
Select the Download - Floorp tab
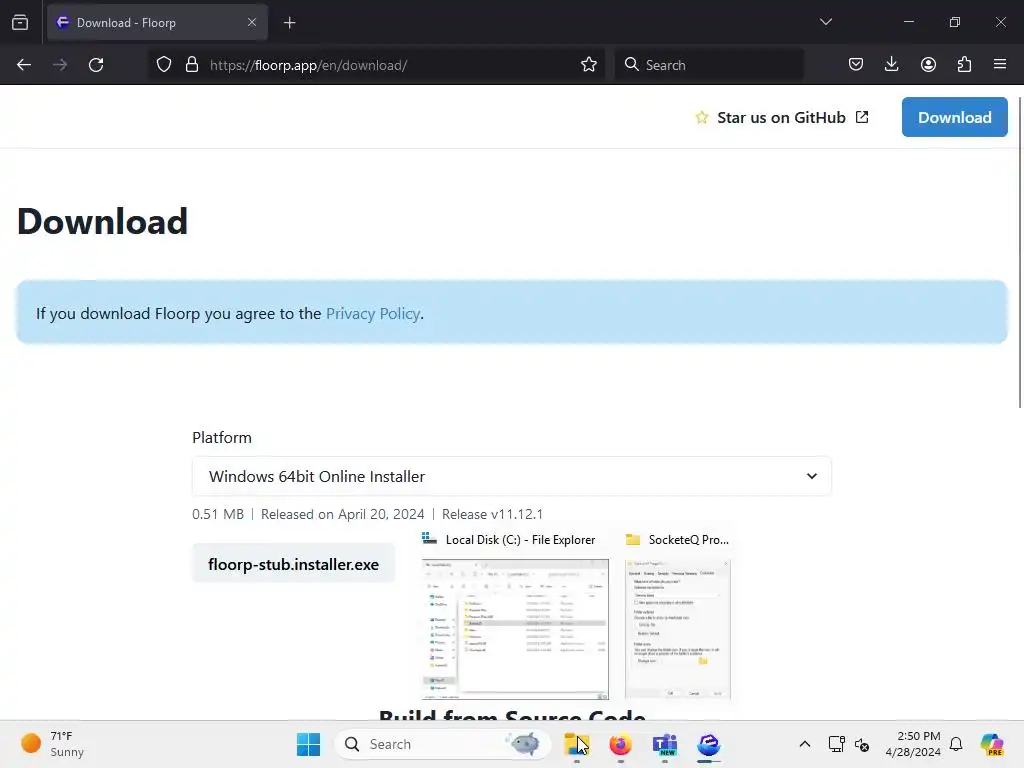157,22
